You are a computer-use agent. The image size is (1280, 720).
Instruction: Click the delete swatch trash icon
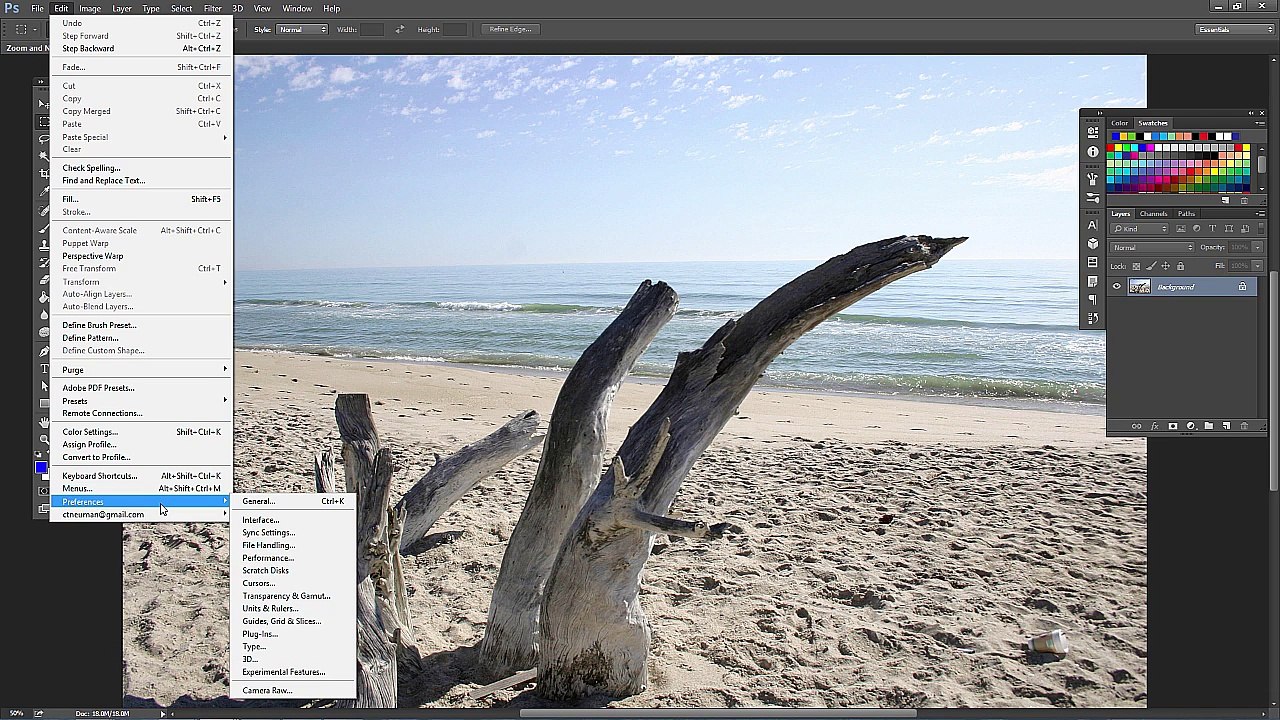point(1244,201)
